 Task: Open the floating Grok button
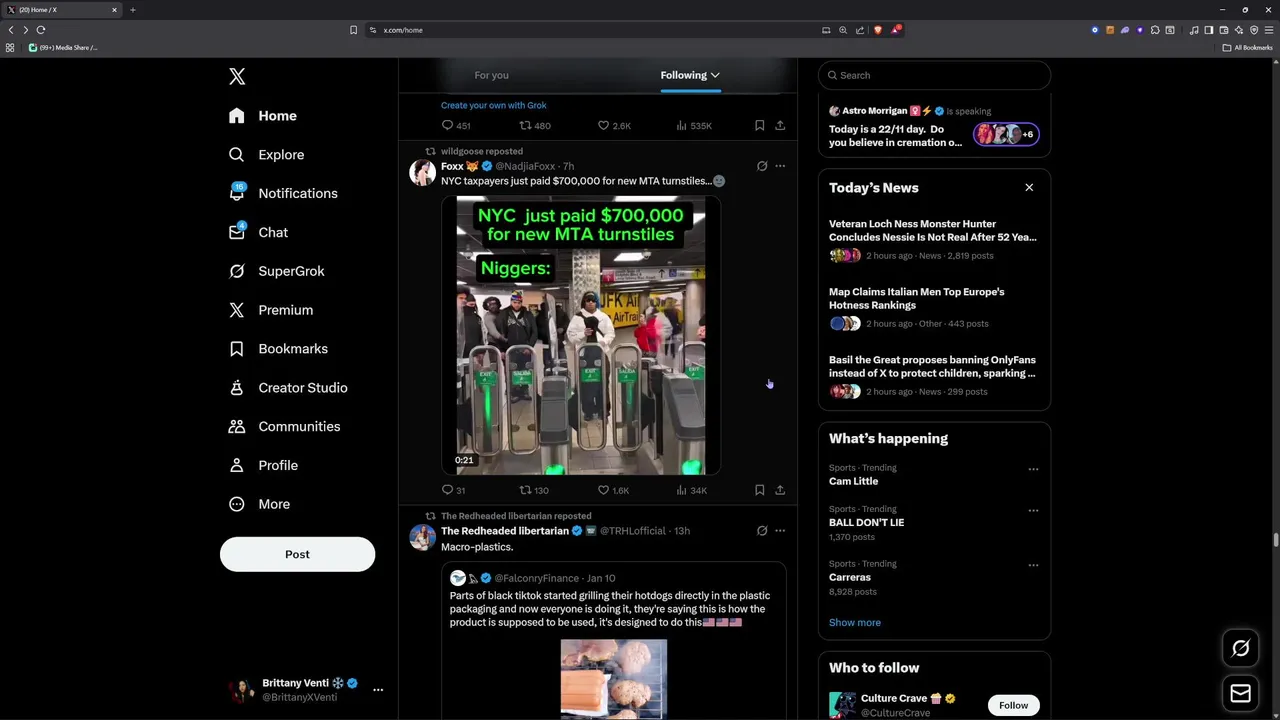tap(1241, 648)
